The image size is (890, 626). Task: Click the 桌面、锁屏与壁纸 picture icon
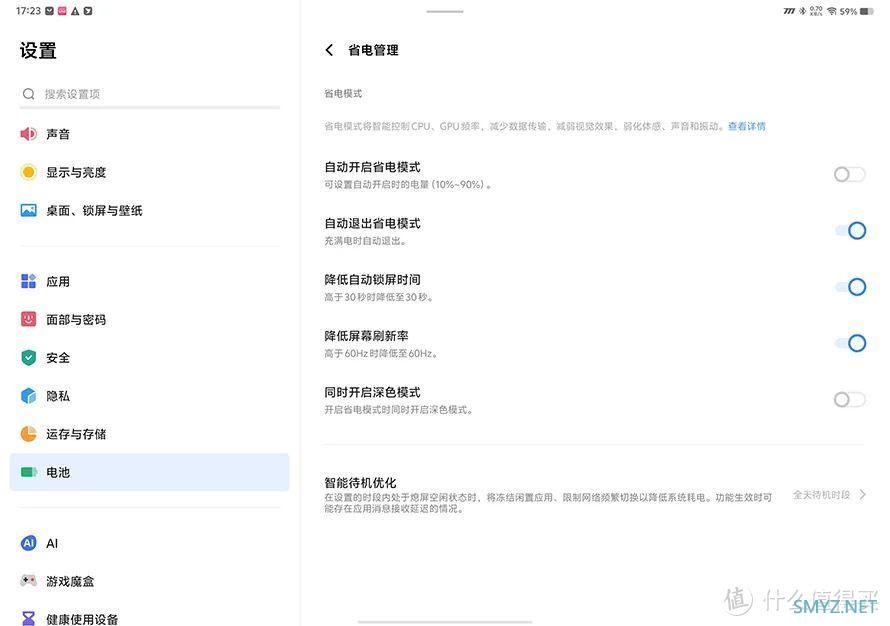point(28,210)
